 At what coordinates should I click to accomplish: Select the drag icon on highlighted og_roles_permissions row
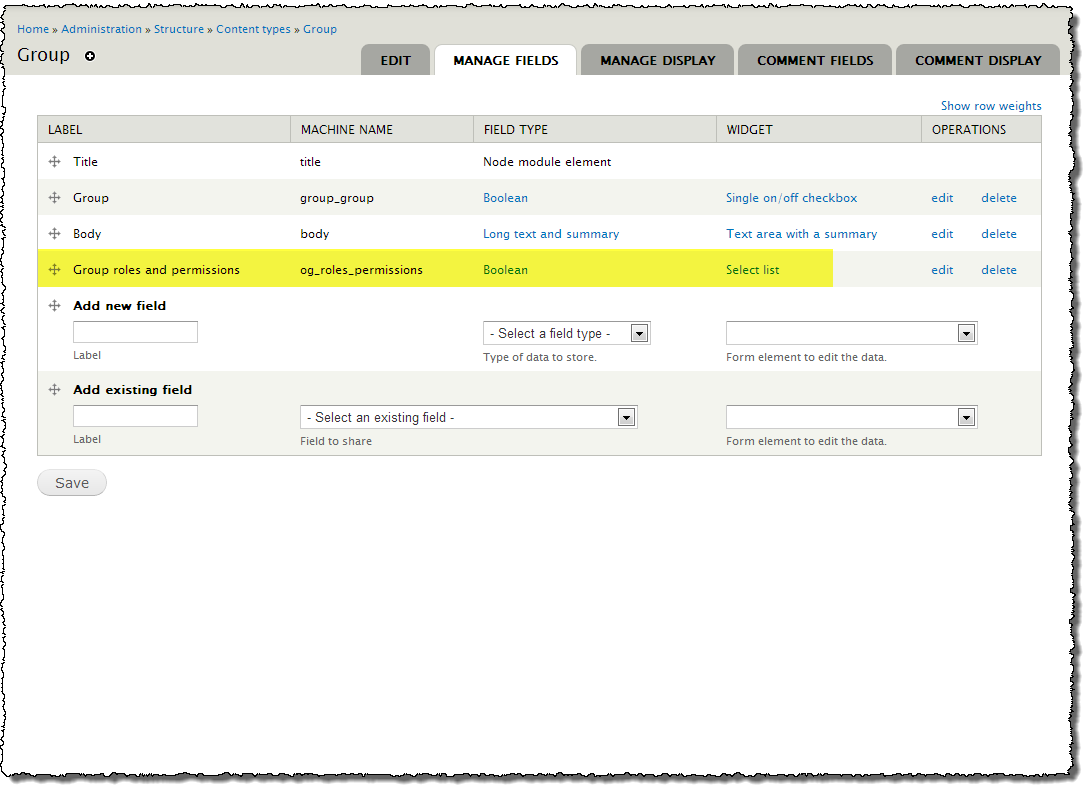point(55,269)
